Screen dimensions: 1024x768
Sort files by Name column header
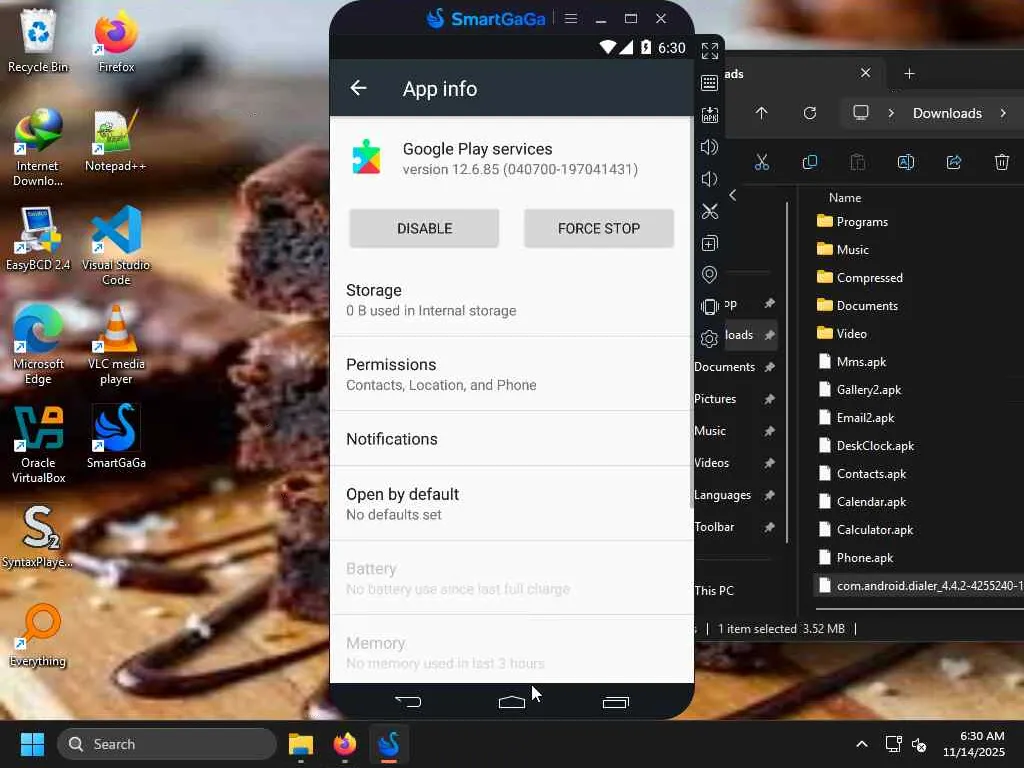point(845,197)
